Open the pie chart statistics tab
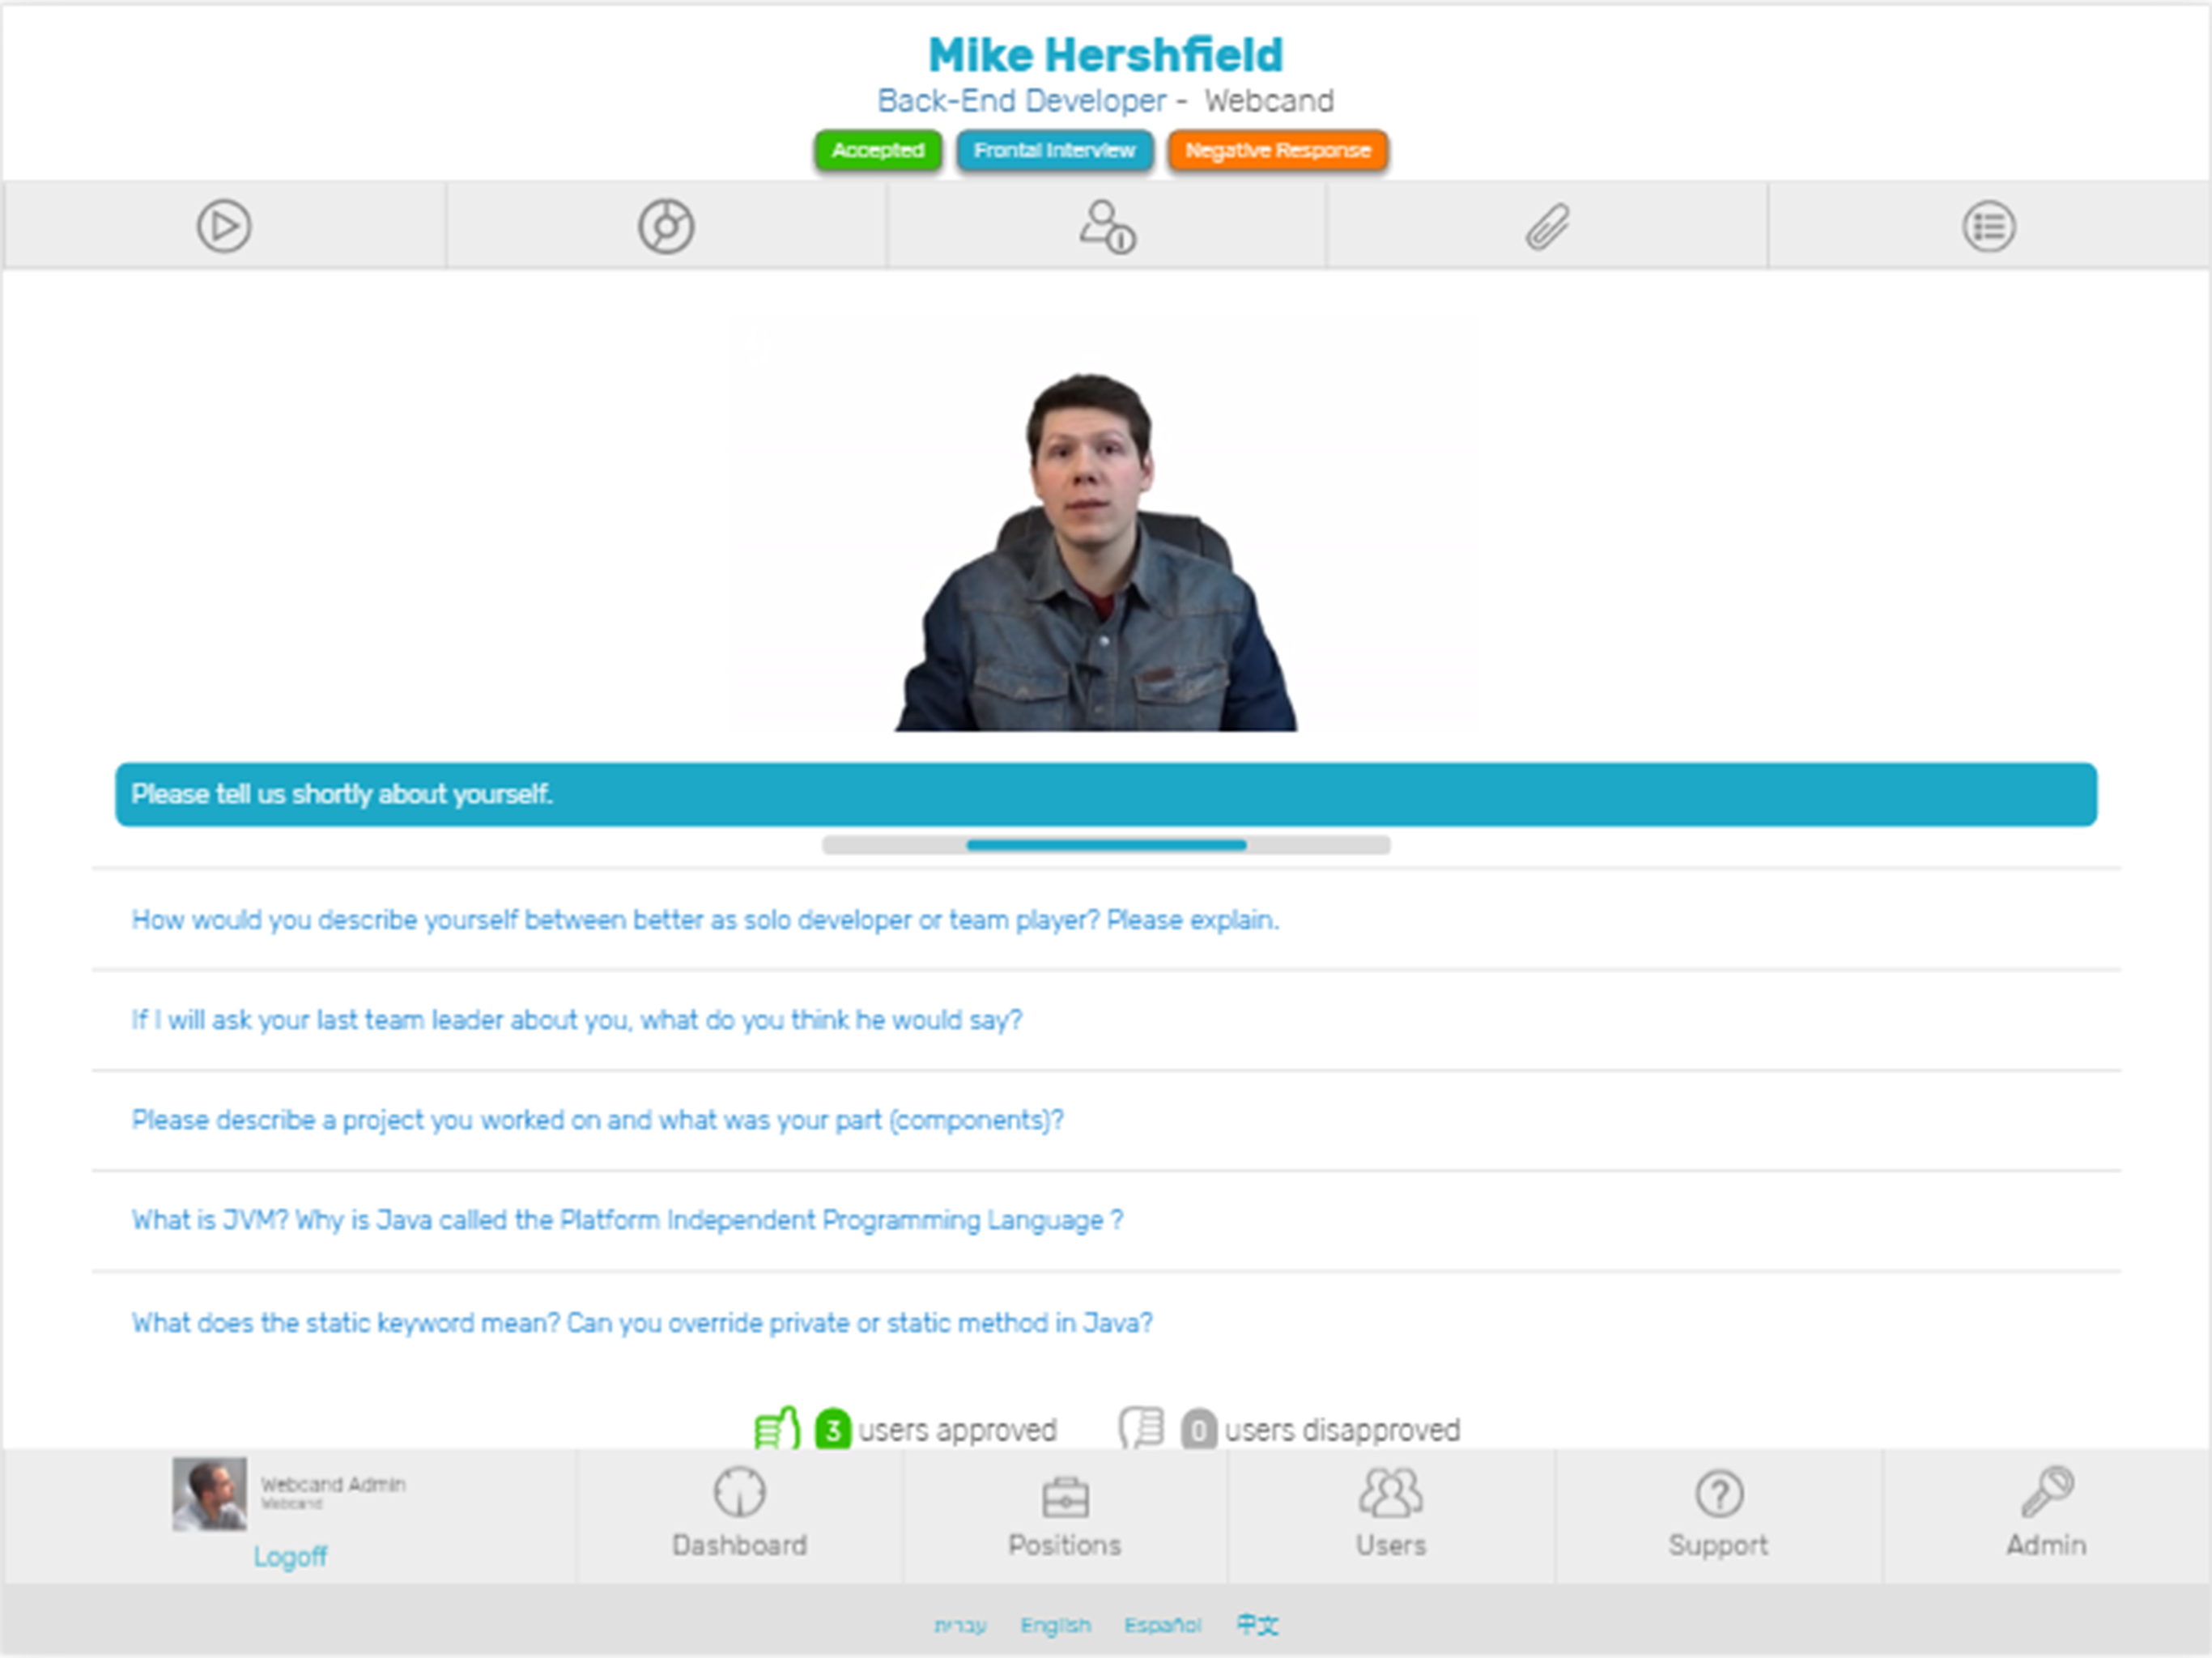The image size is (2212, 1658). pyautogui.click(x=666, y=227)
